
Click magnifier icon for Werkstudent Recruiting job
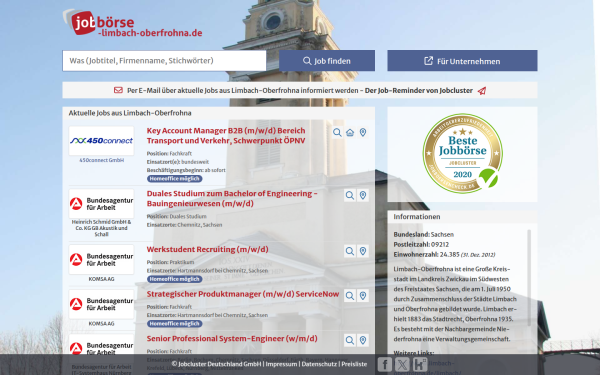[x=350, y=251]
